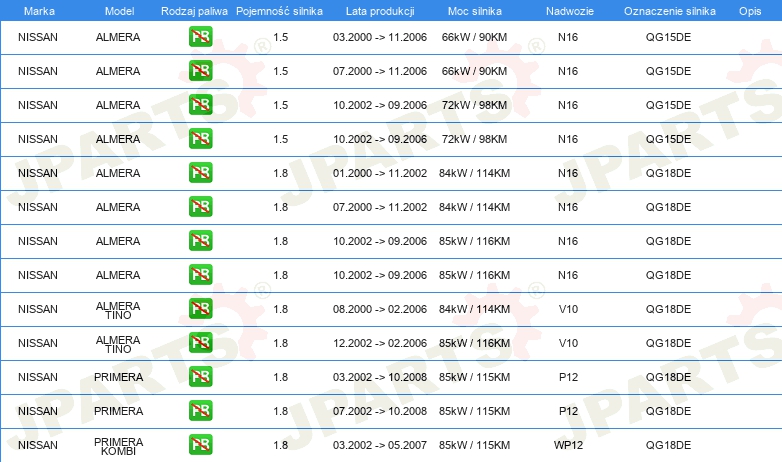Image resolution: width=782 pixels, height=462 pixels.
Task: Click the fuel icon in the ALMERA TINO 08.2000 row
Action: point(200,308)
